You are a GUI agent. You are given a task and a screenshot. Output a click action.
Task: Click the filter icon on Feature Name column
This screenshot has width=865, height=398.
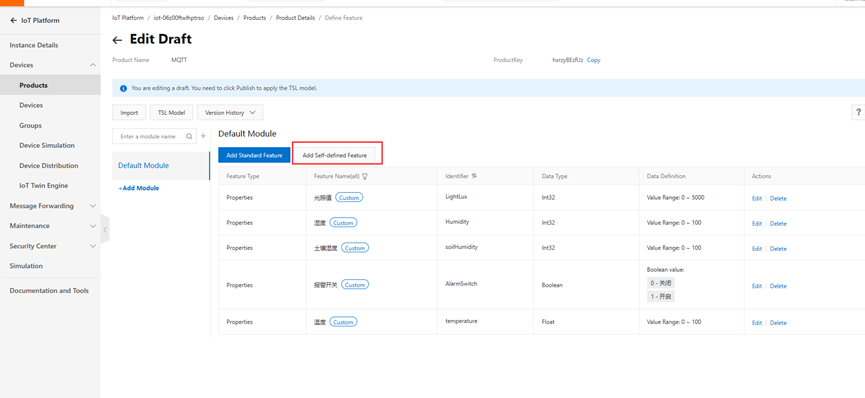coord(365,177)
